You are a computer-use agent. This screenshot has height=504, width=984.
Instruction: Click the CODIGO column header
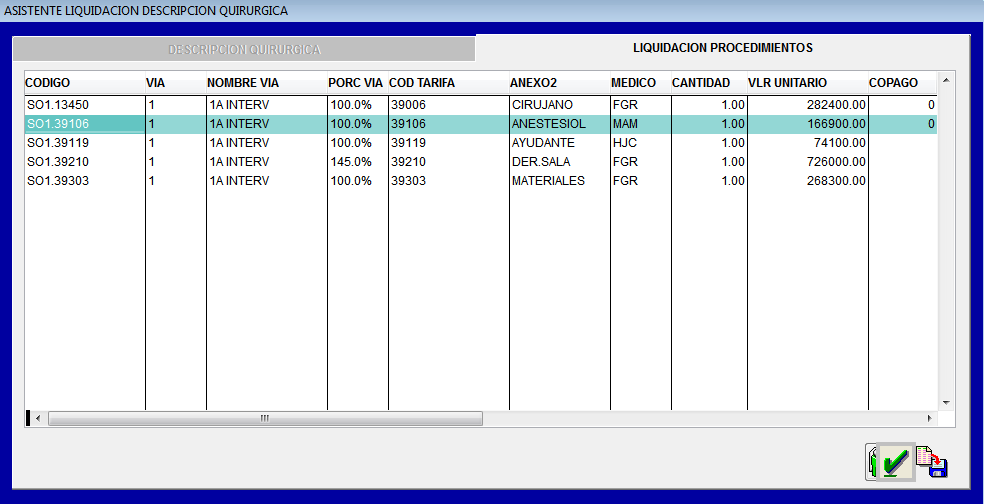point(85,83)
